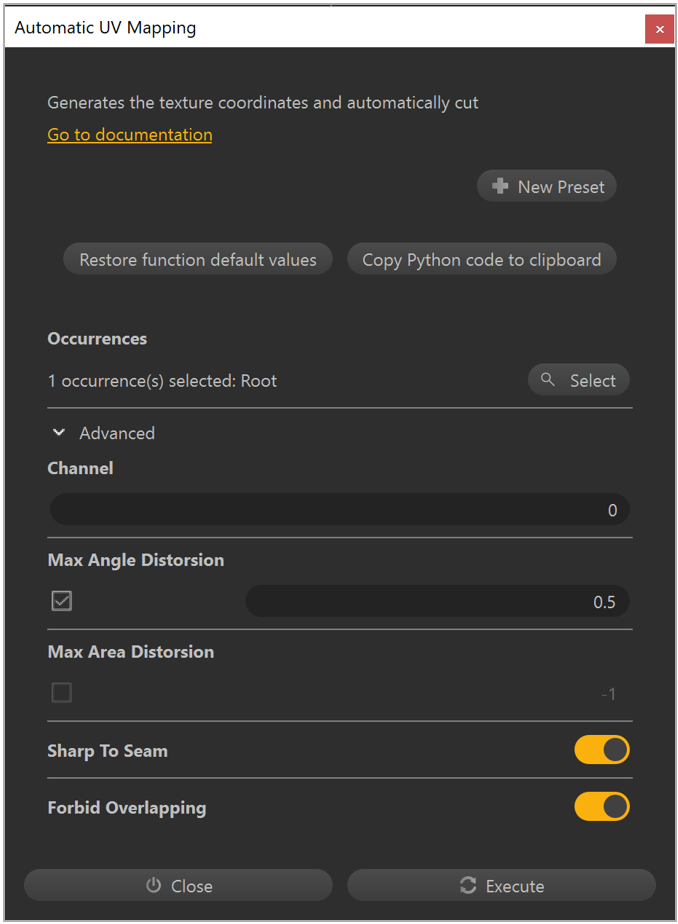Turn off Forbid Overlapping

pyautogui.click(x=601, y=806)
